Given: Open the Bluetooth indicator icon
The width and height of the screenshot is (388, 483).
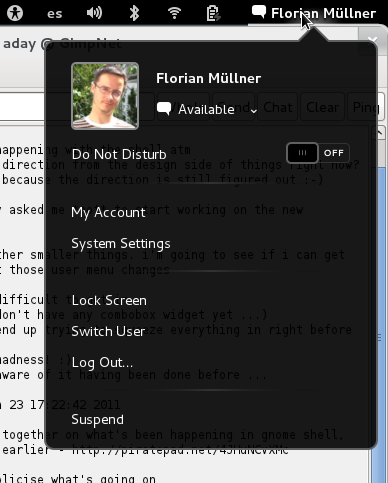Looking at the screenshot, I should (134, 13).
